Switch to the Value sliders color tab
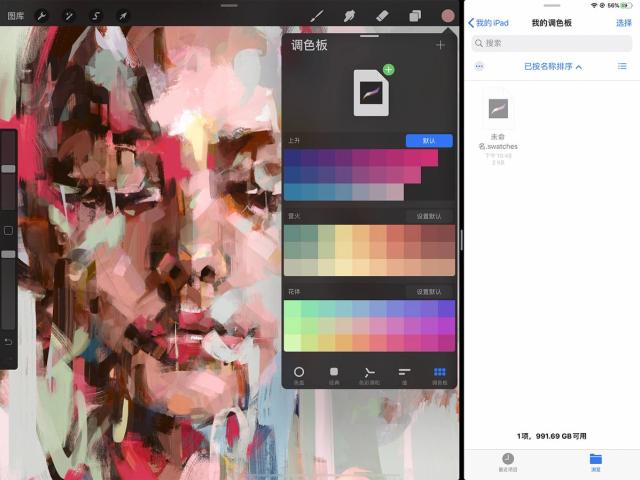The image size is (640, 480). click(404, 375)
